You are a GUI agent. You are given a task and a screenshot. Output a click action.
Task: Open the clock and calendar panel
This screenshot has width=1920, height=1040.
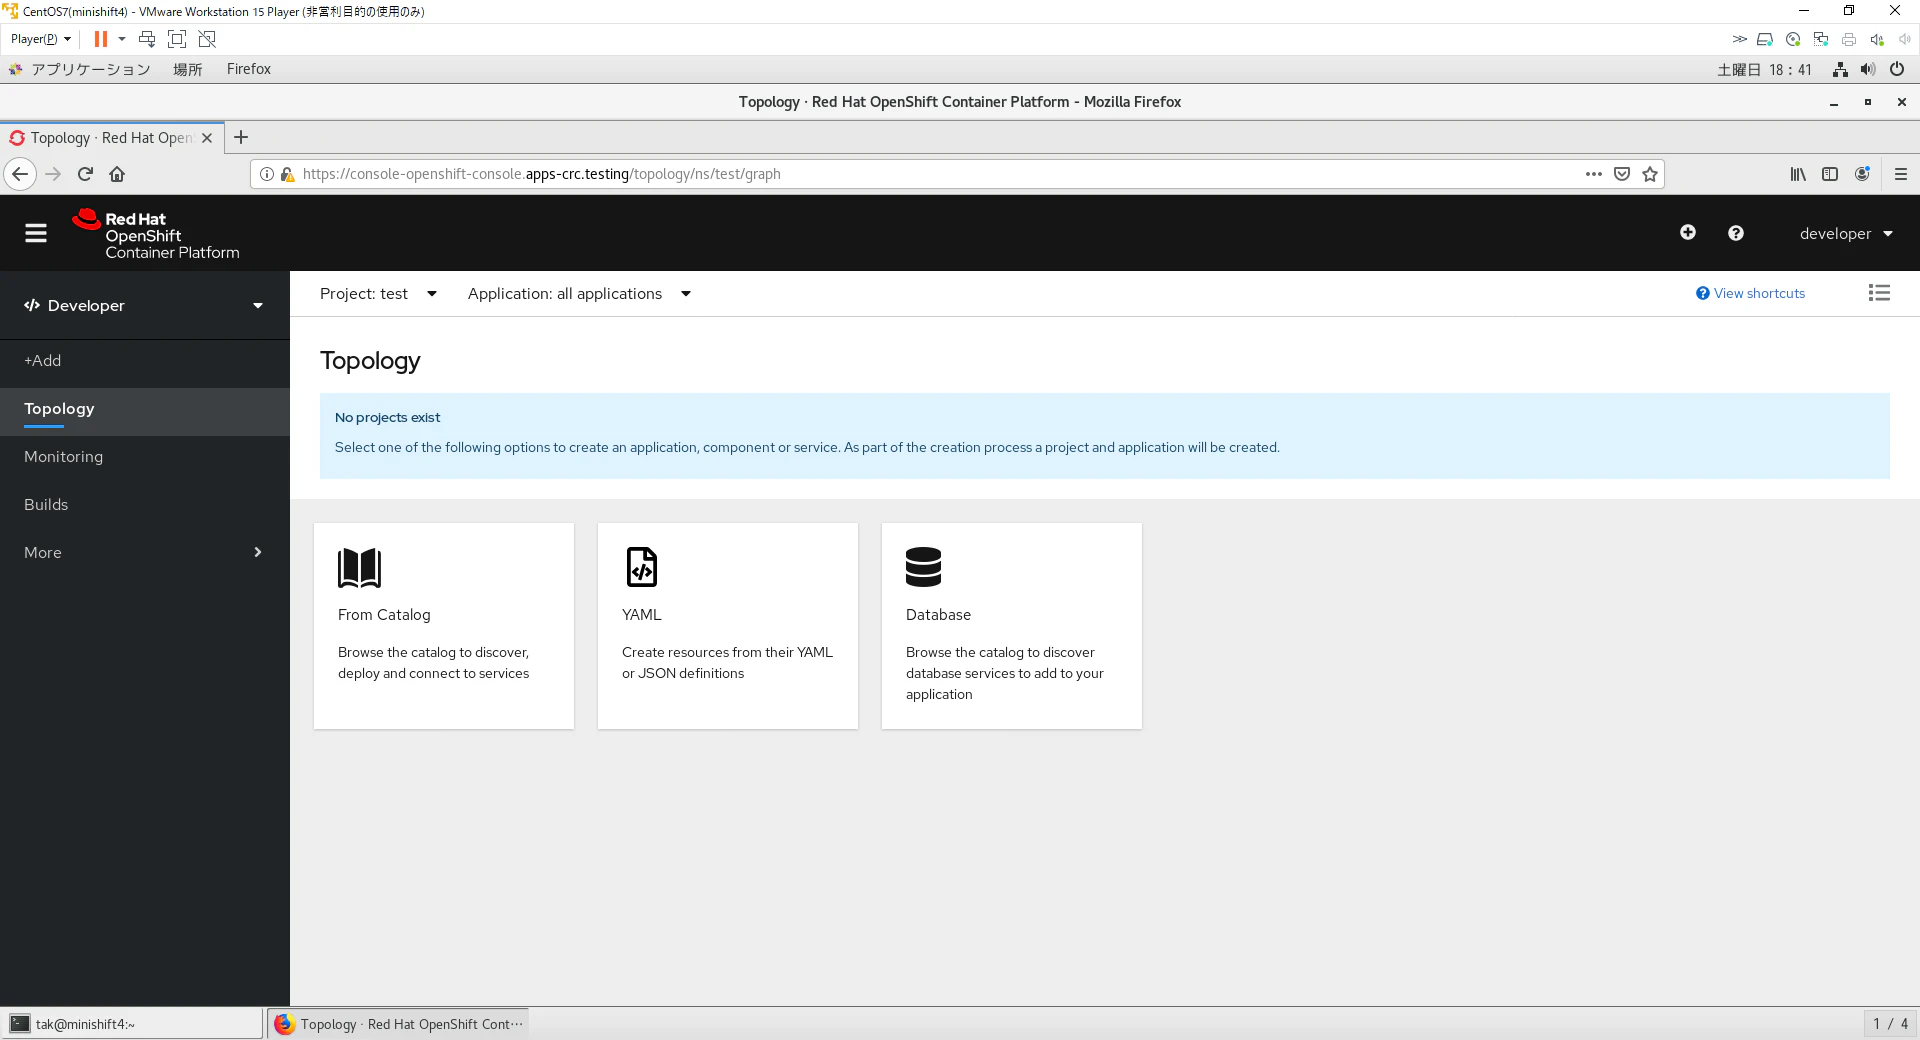1764,69
